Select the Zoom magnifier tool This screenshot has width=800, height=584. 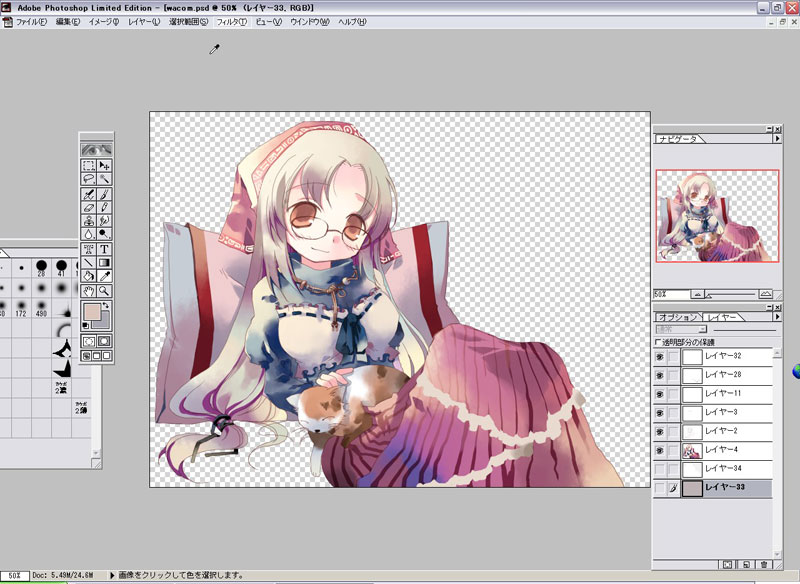tap(104, 291)
